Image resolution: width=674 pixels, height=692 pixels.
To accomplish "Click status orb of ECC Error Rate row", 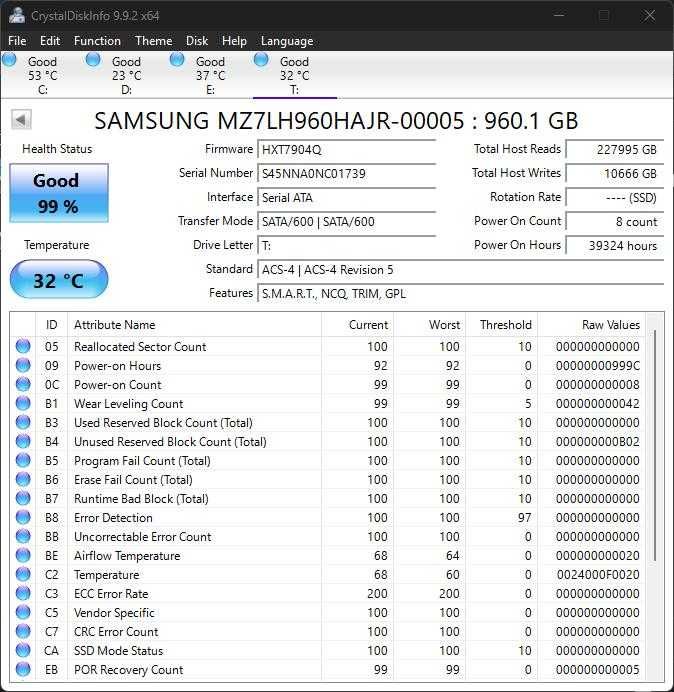I will coord(23,593).
